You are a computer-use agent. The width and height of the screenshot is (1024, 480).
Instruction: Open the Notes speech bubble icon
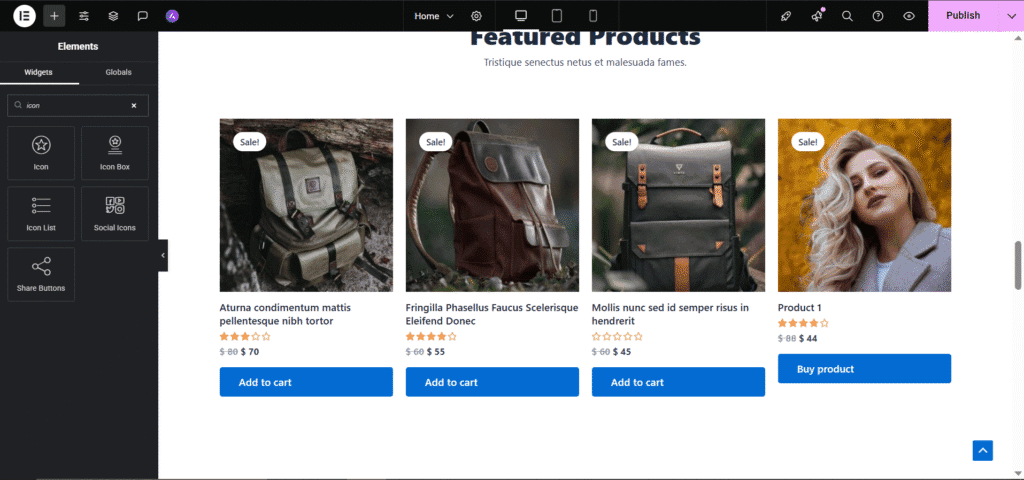(x=143, y=16)
